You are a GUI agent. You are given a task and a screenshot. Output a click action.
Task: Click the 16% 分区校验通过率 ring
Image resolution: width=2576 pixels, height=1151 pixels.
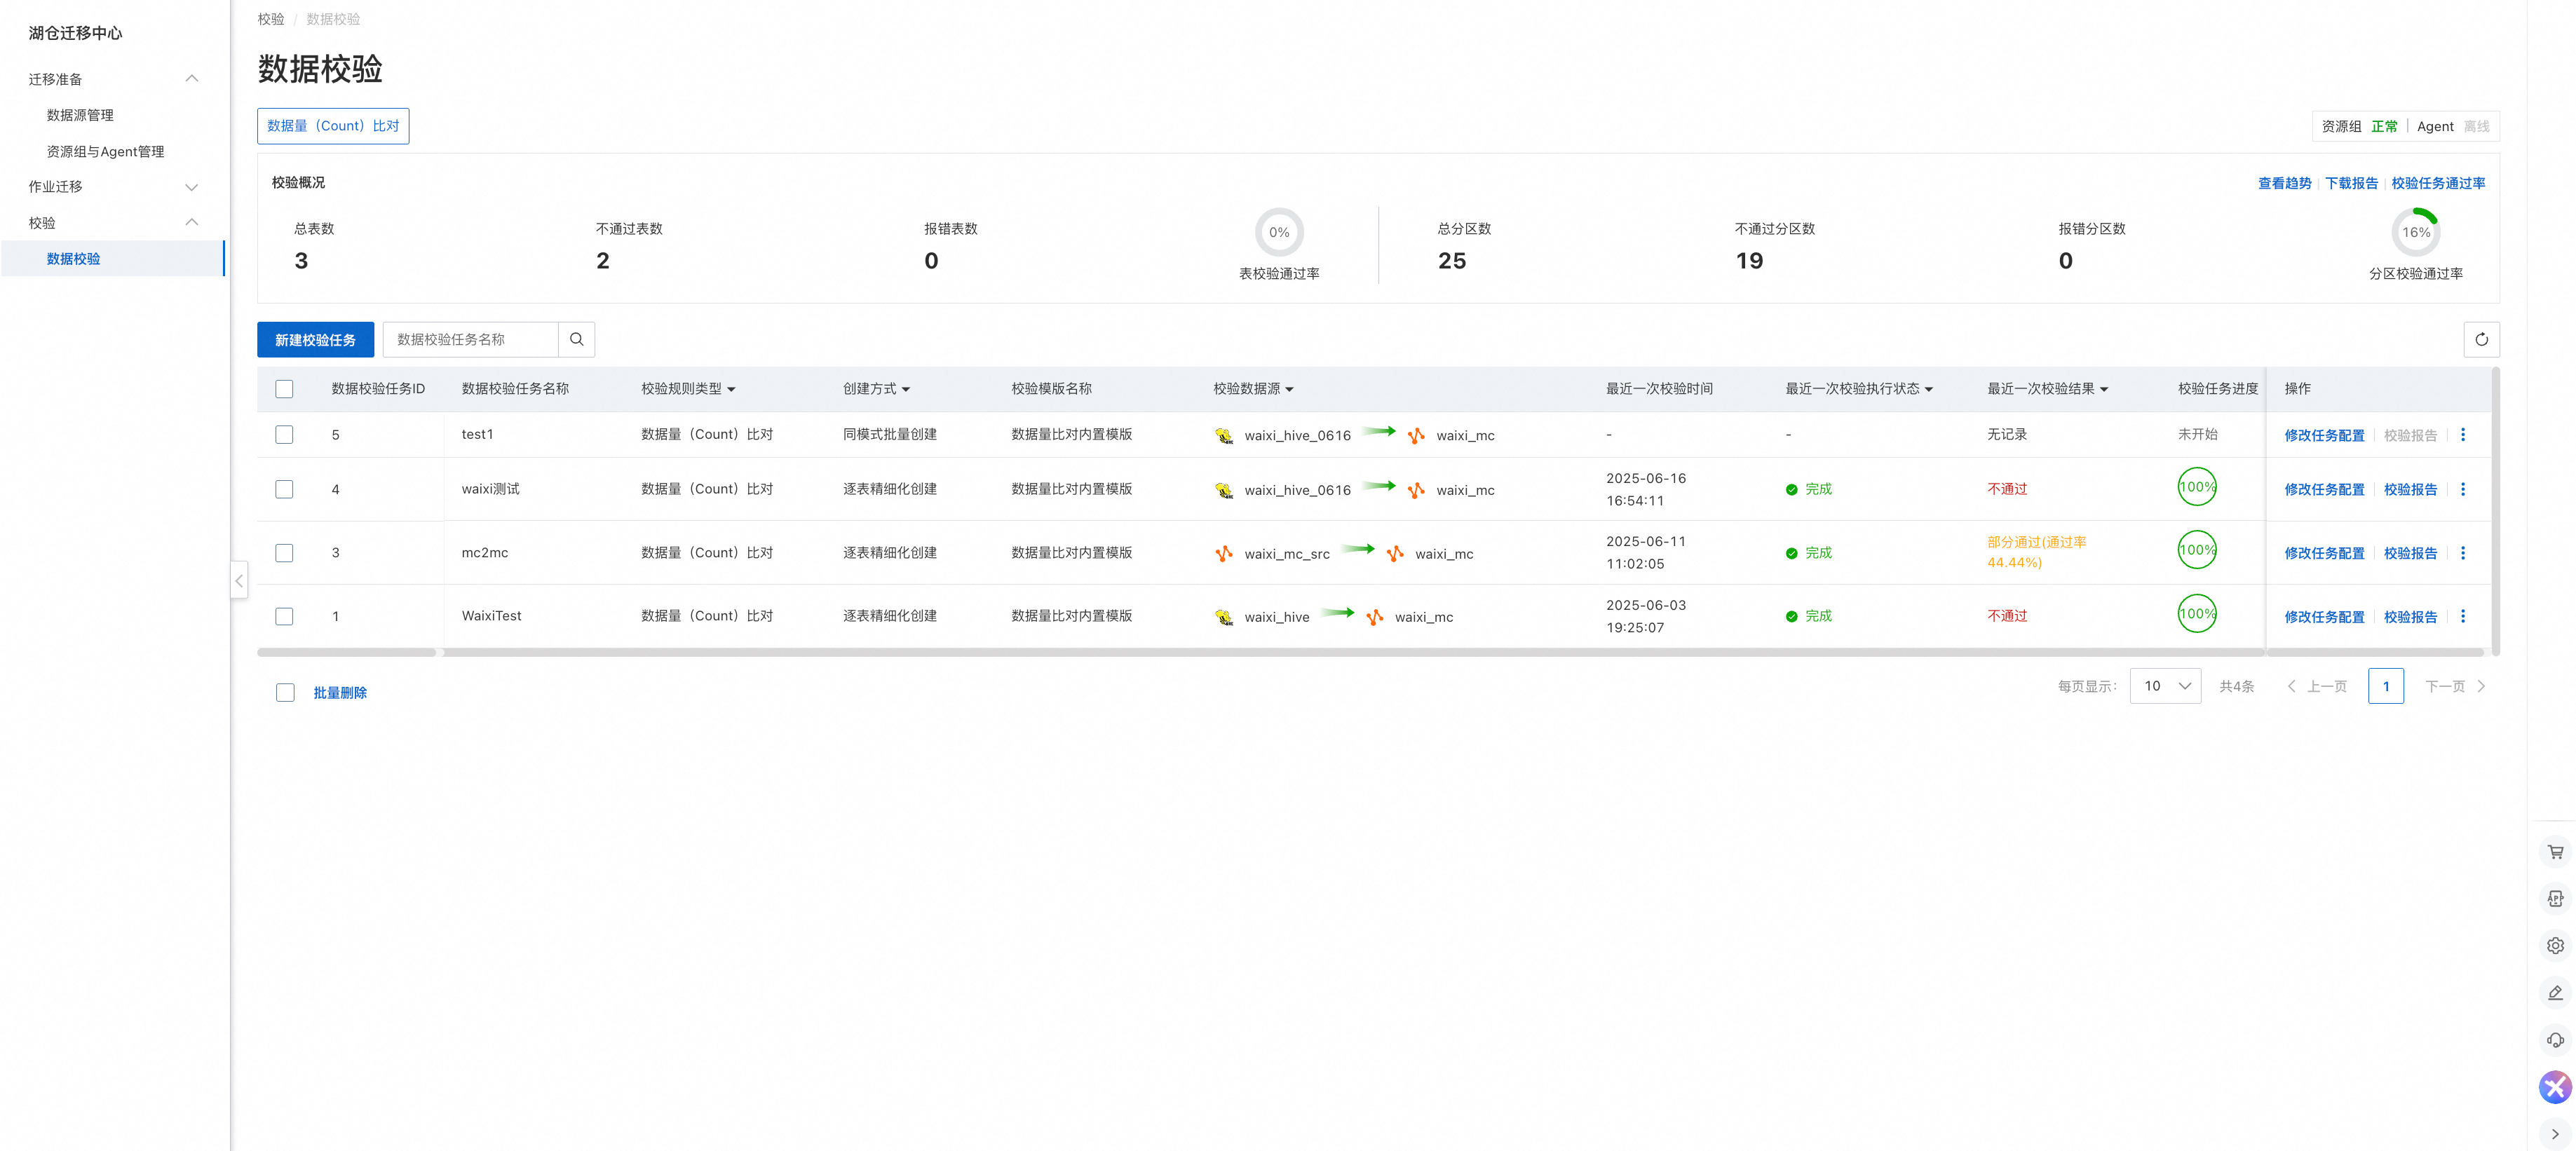click(2416, 232)
